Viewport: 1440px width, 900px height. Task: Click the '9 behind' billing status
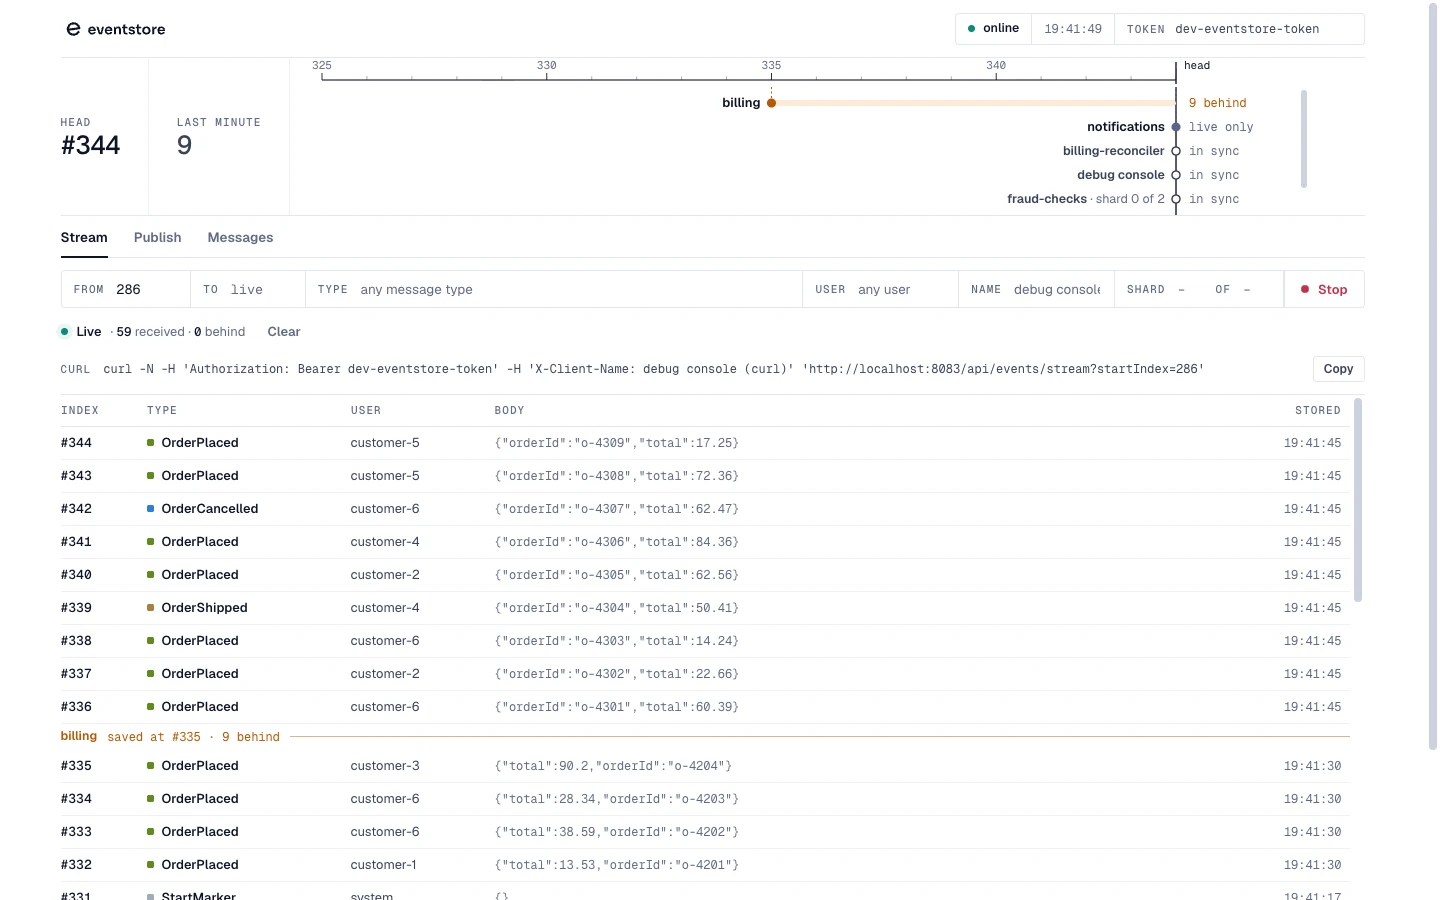(x=1218, y=103)
